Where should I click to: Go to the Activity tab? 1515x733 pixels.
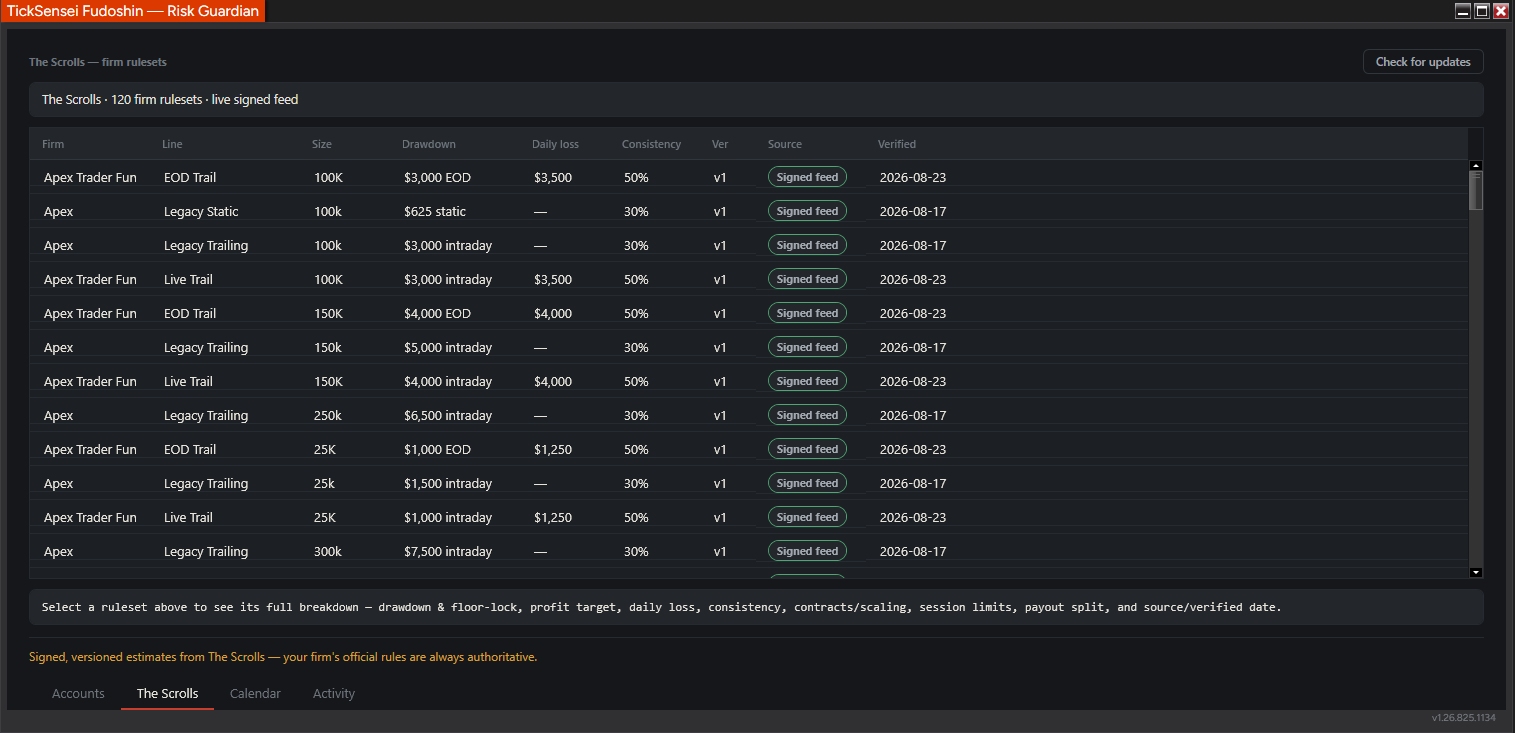(x=334, y=693)
